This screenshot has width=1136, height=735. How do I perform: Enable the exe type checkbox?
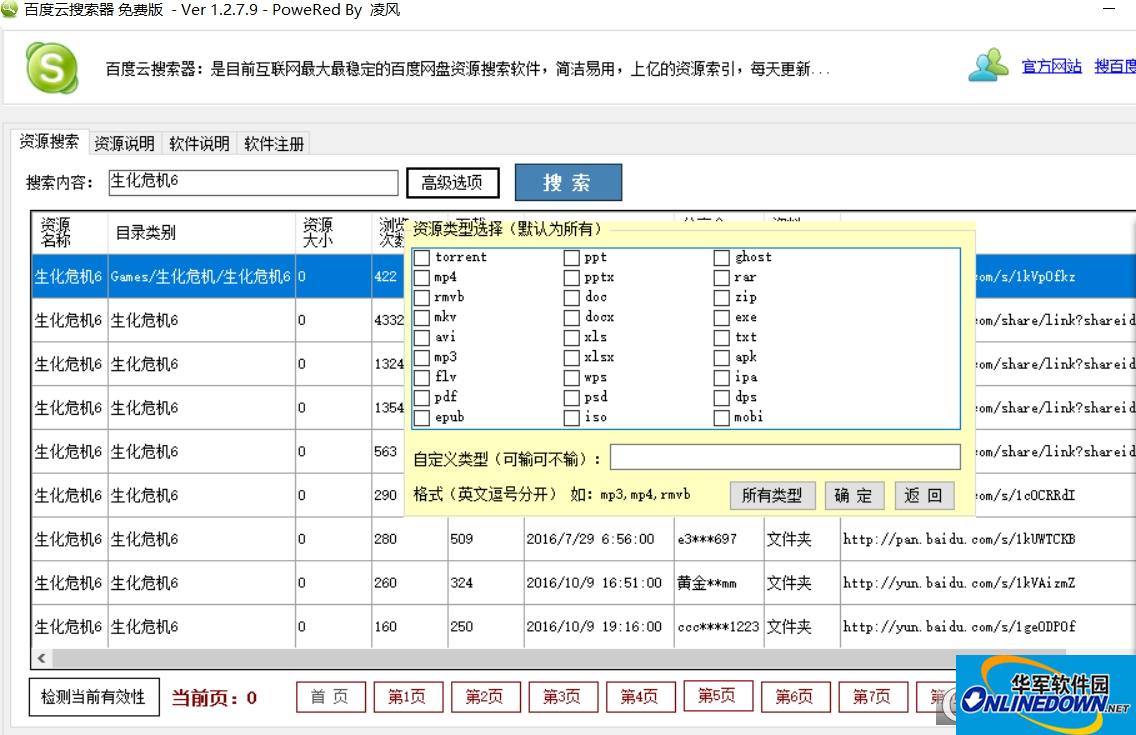tap(721, 317)
